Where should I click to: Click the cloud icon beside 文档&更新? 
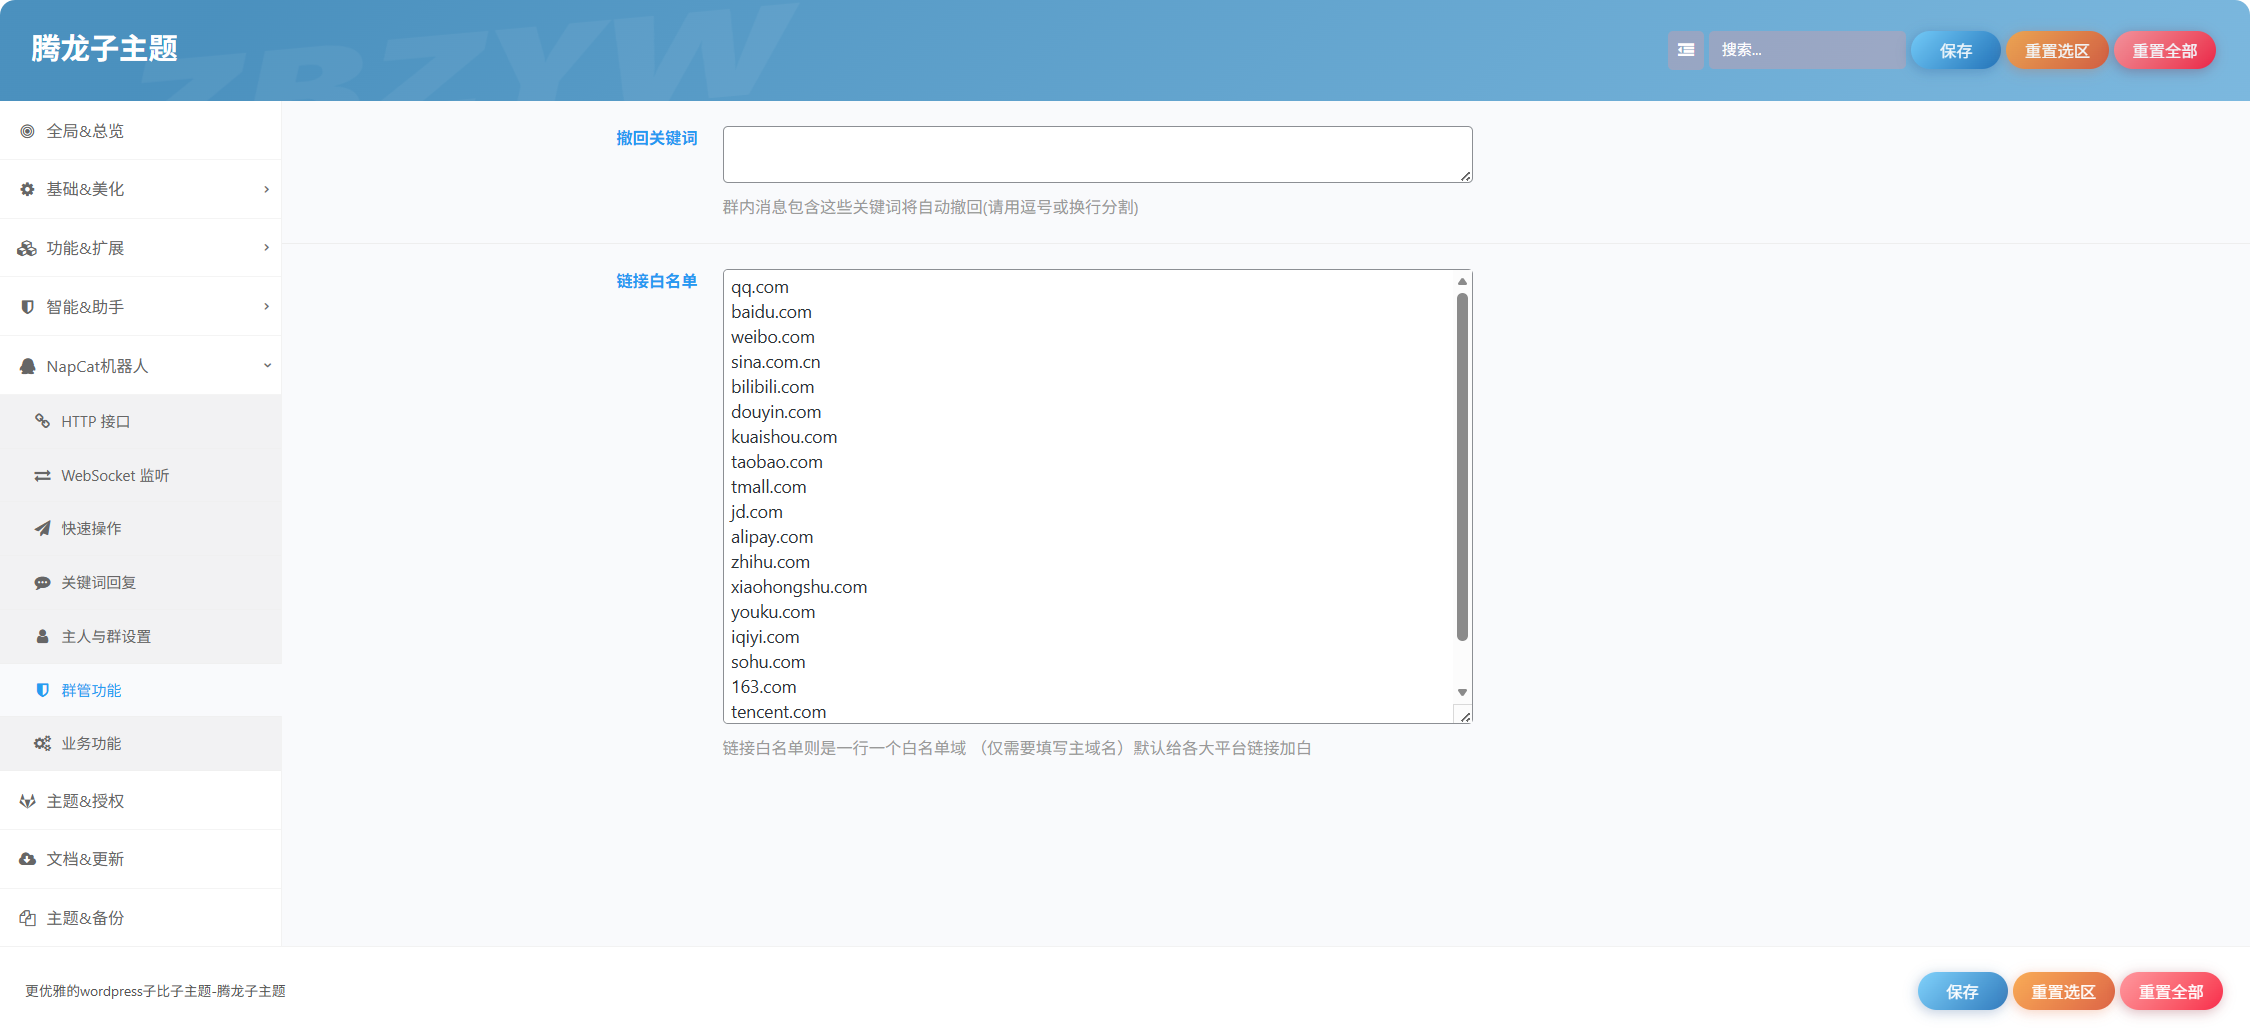pos(28,859)
